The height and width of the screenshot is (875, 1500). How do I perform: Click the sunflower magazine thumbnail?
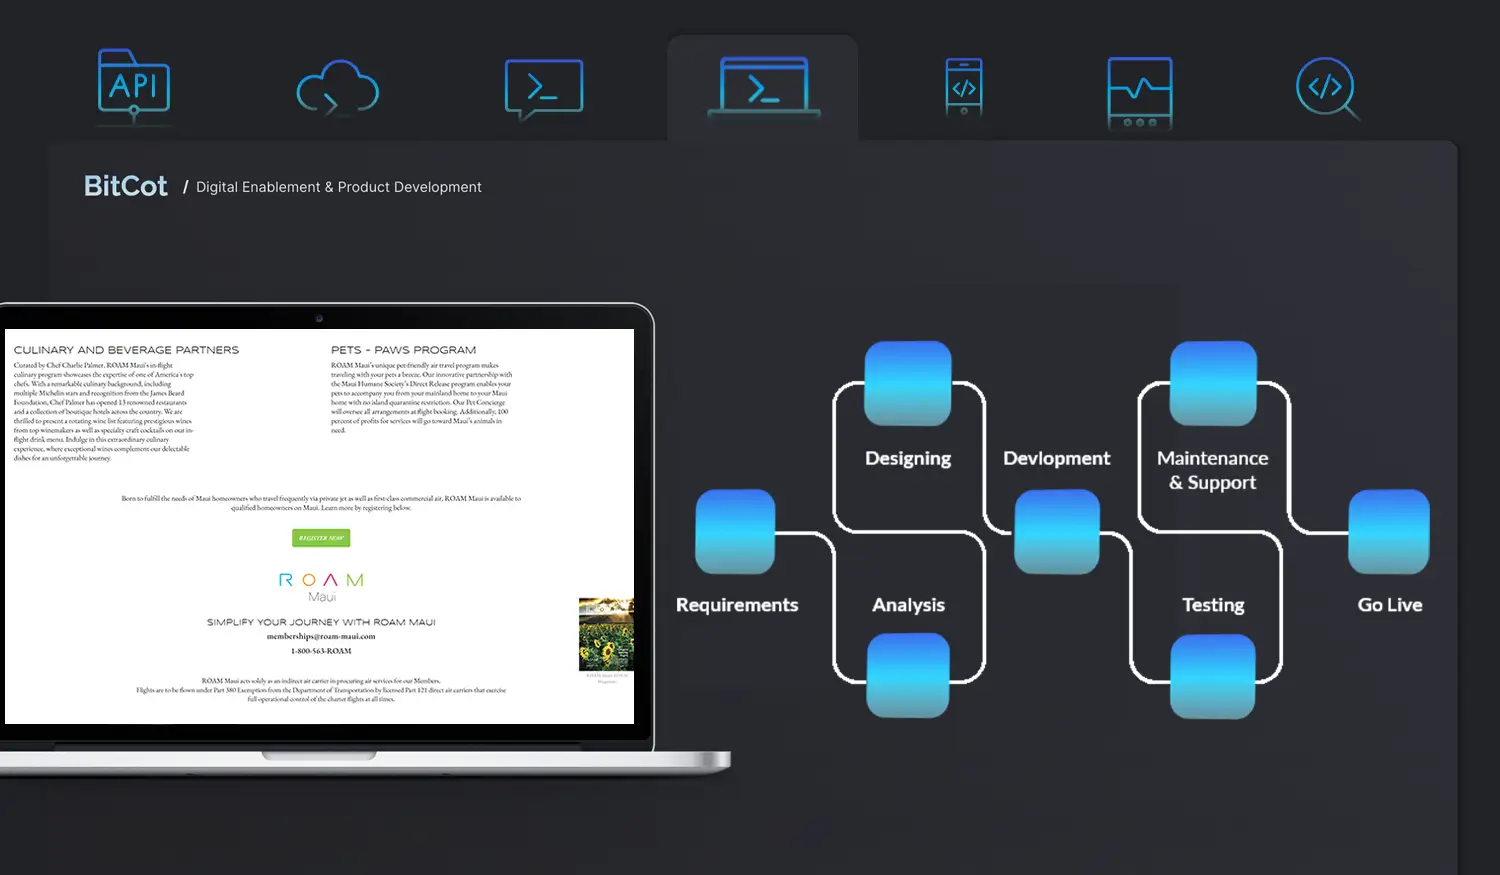point(606,635)
